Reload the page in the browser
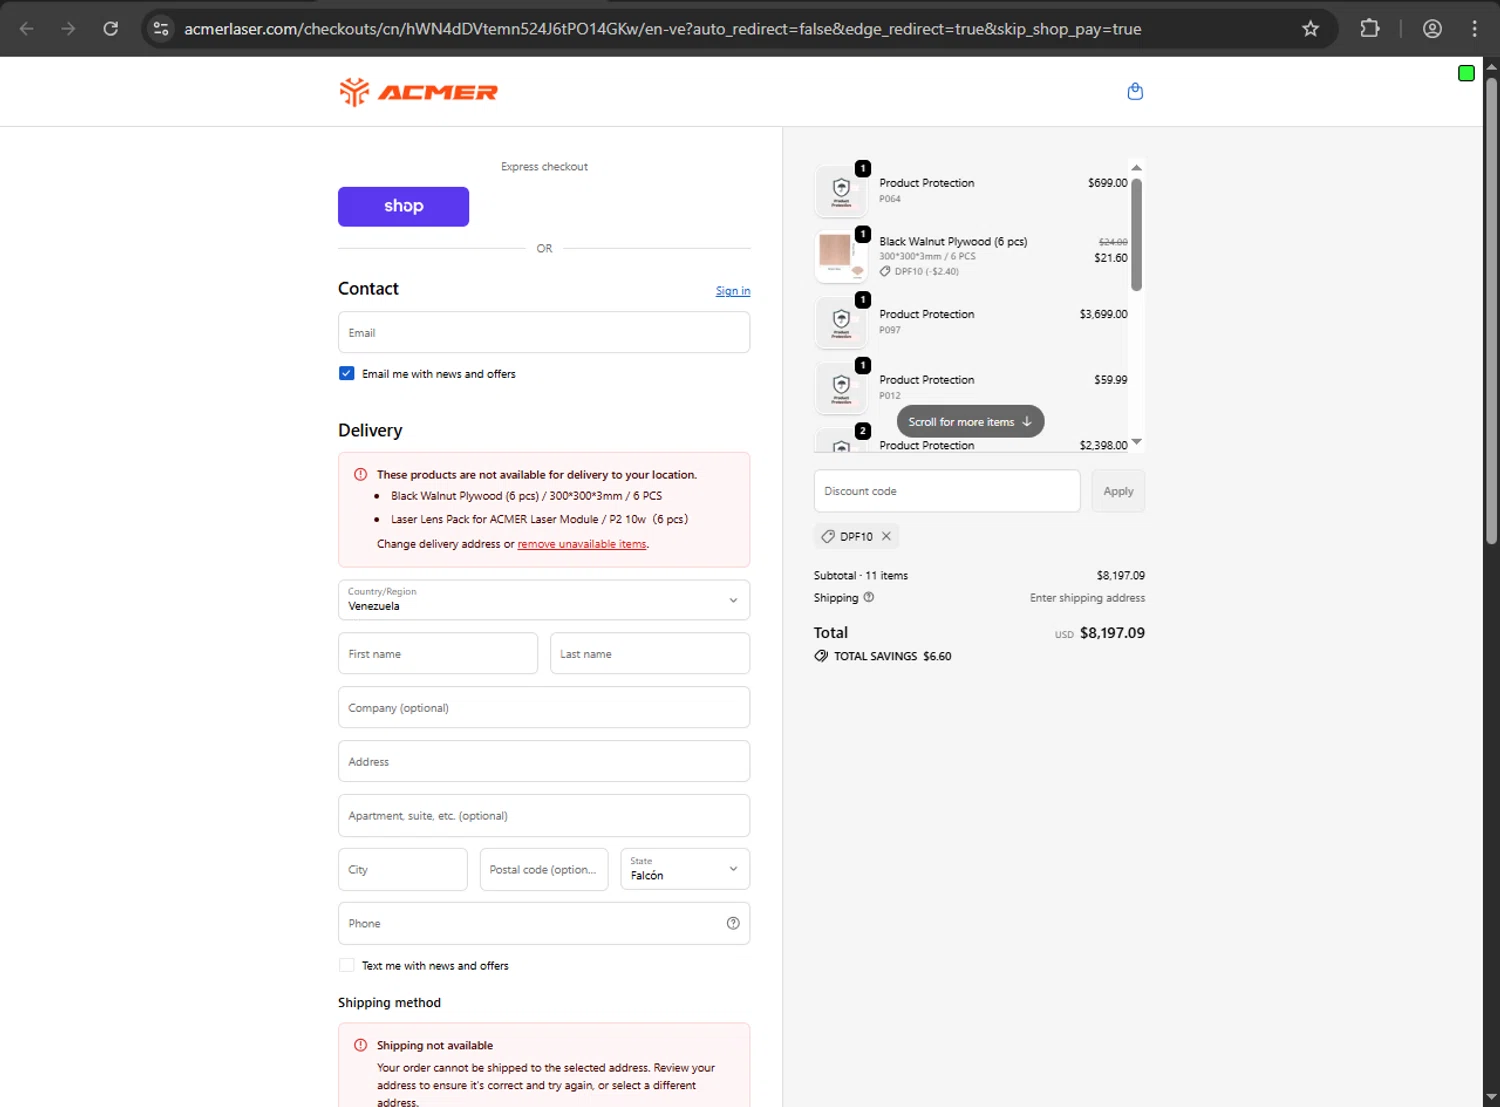The image size is (1500, 1107). click(111, 29)
